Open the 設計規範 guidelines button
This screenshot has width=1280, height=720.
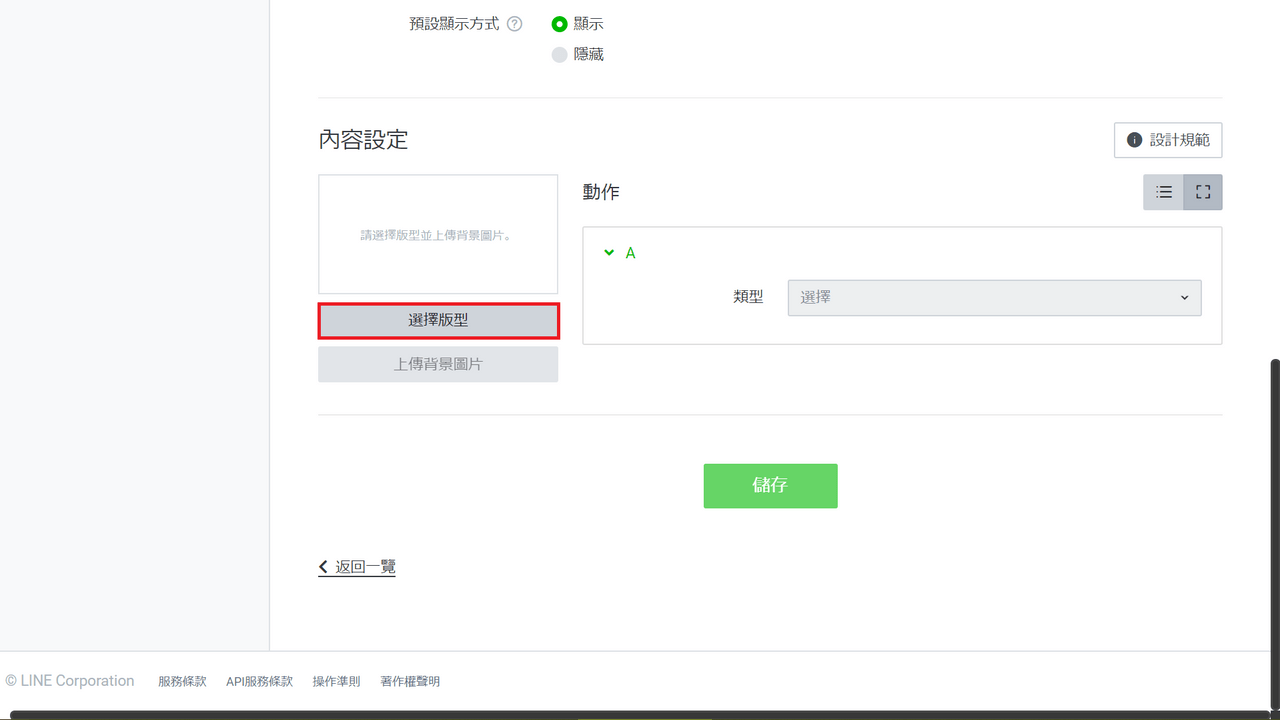(1168, 140)
